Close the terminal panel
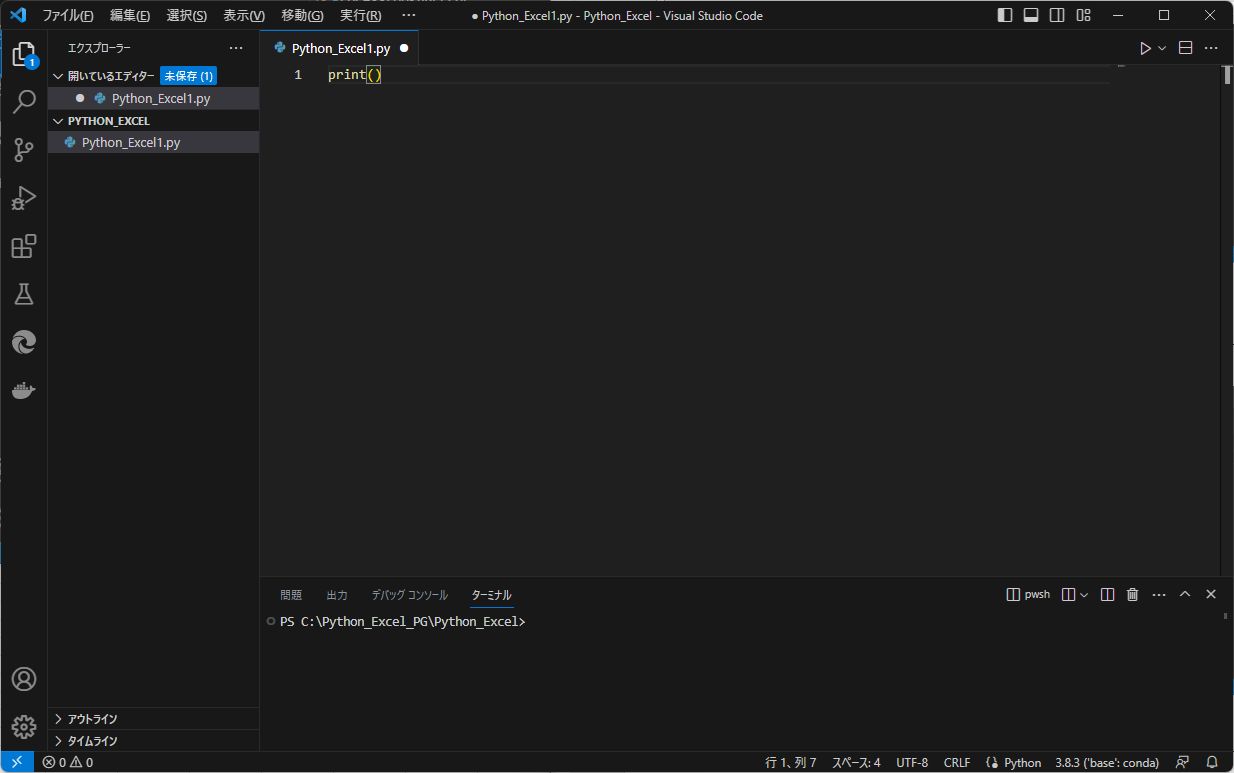The height and width of the screenshot is (773, 1234). pyautogui.click(x=1211, y=594)
